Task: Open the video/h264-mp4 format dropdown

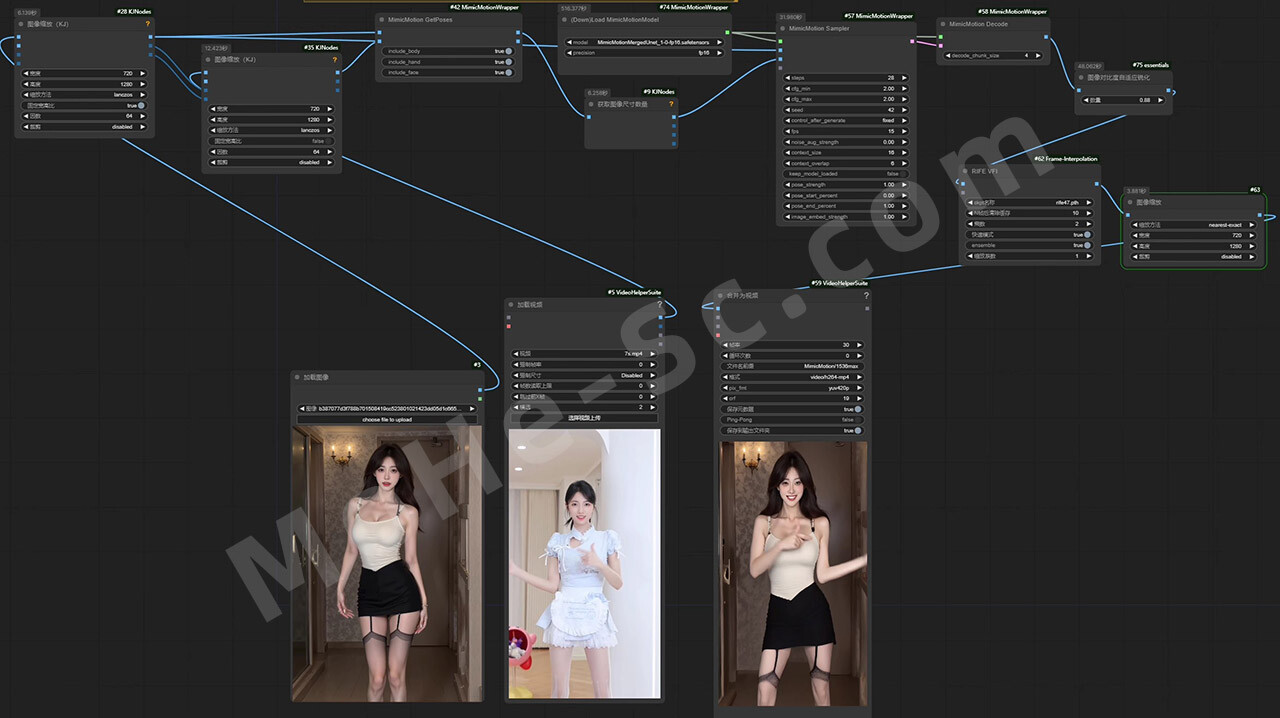Action: point(791,377)
